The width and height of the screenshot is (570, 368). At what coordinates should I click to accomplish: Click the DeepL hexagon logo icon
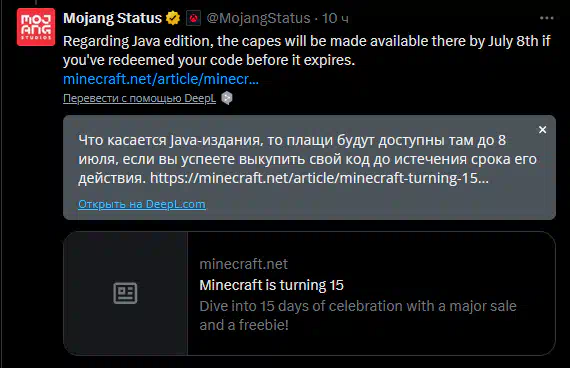pos(227,98)
